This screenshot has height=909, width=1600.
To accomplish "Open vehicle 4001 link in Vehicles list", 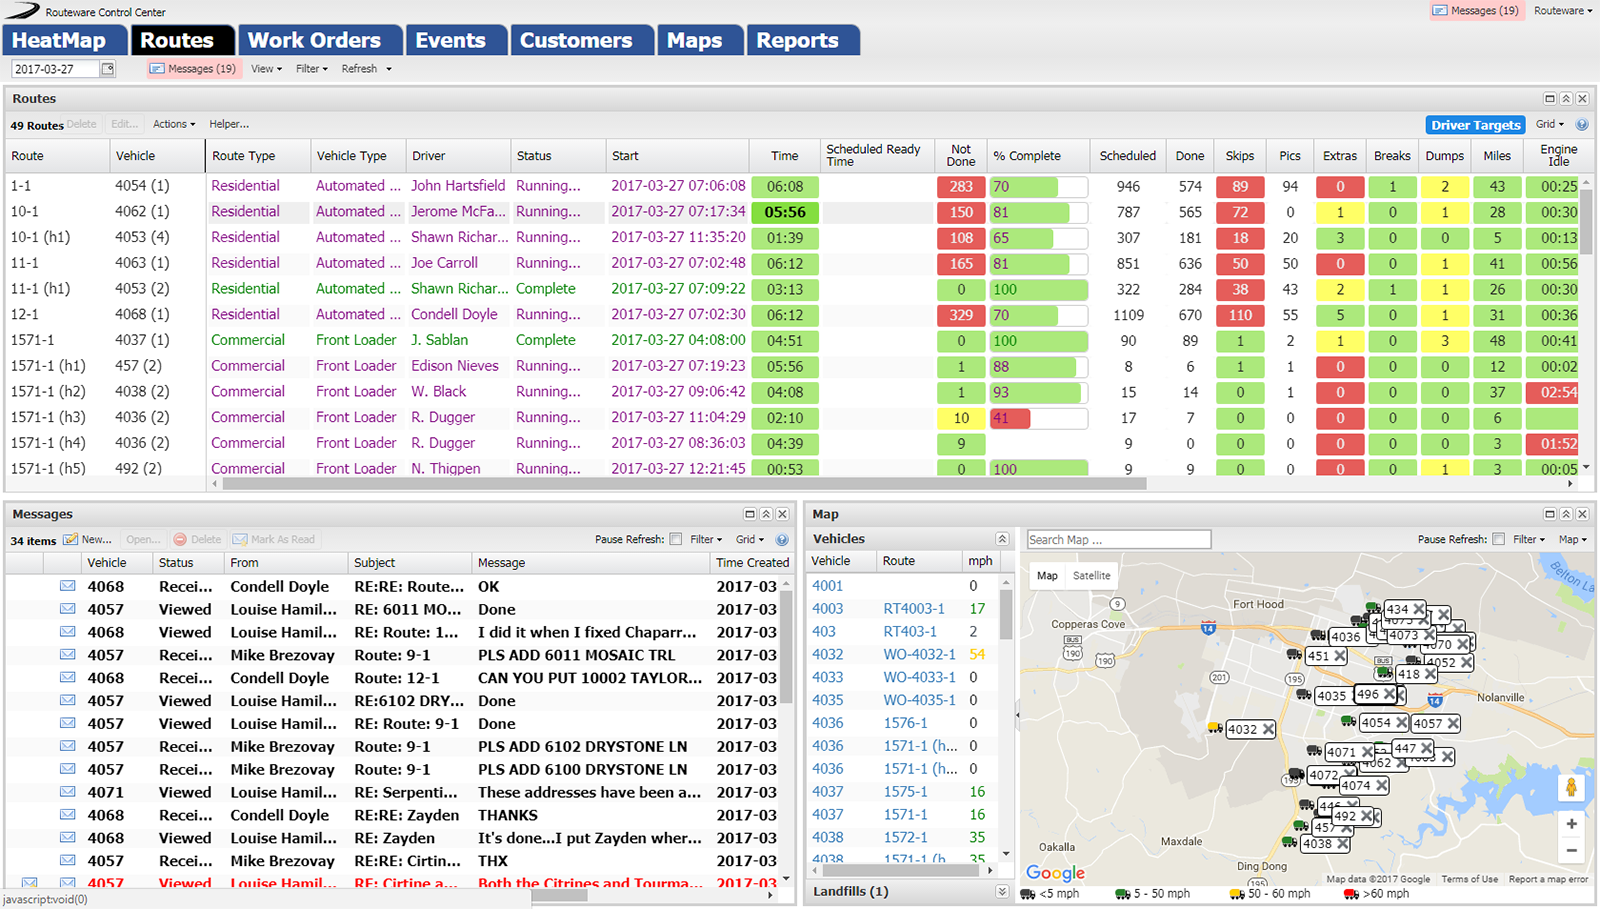I will (x=827, y=585).
